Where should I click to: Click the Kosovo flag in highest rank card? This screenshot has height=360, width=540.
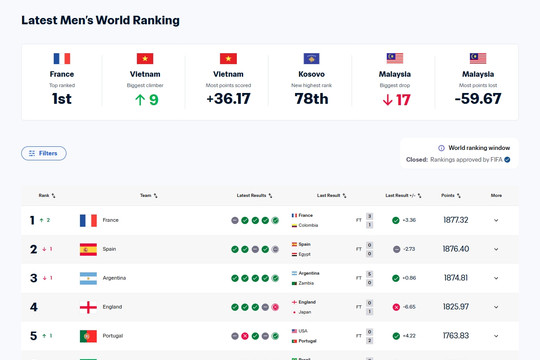tap(311, 59)
